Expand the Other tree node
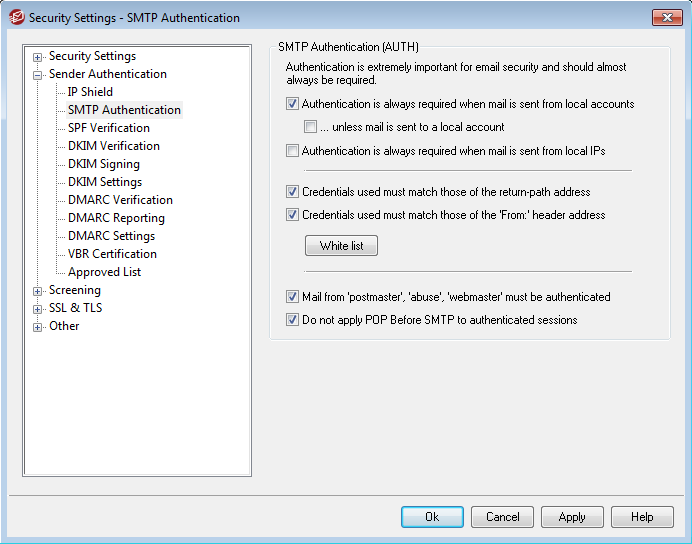The width and height of the screenshot is (692, 544). tap(38, 327)
